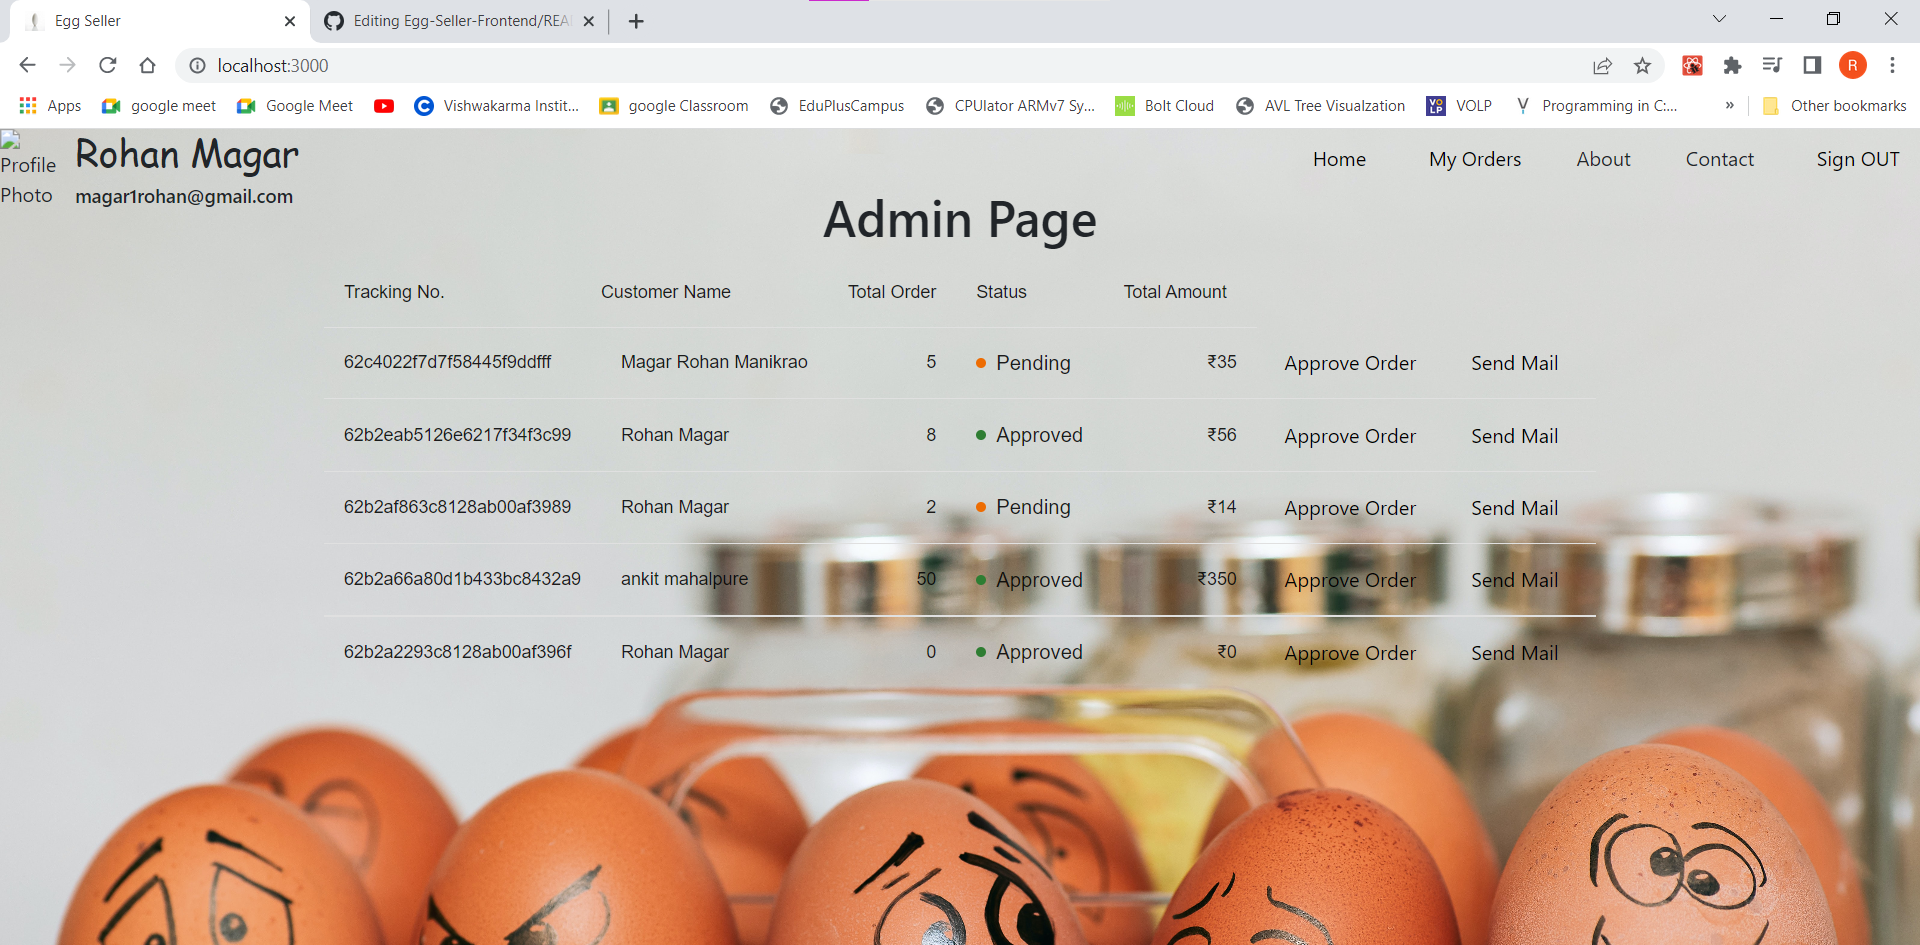The height and width of the screenshot is (945, 1920).
Task: Open the tab search chevron
Action: [1719, 18]
